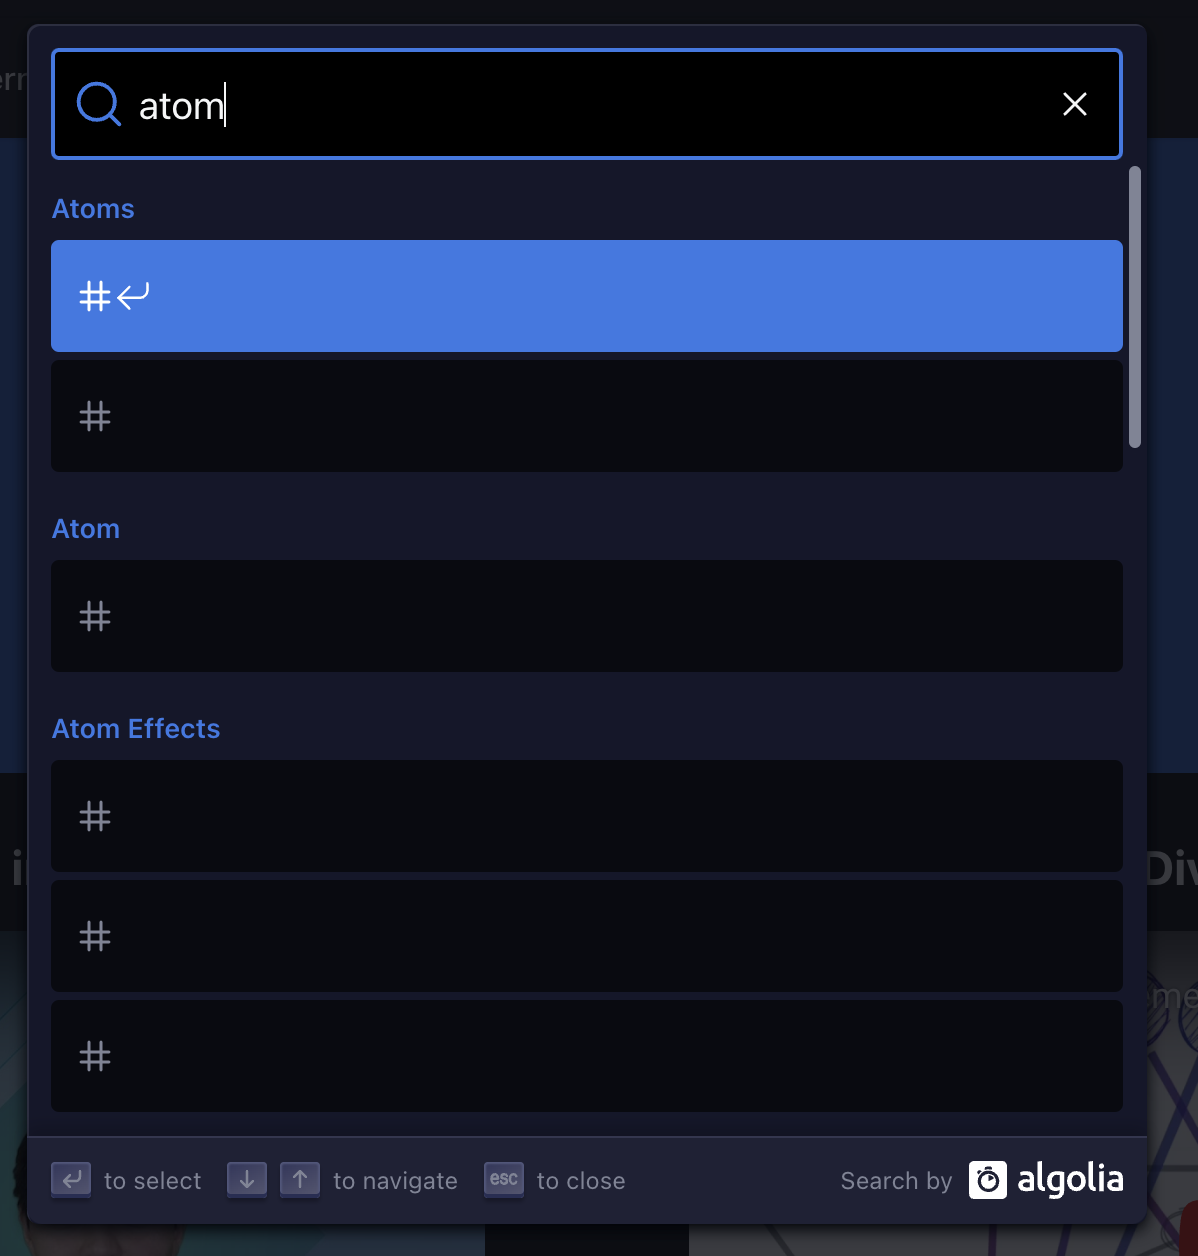Click the magnifying glass search icon
This screenshot has width=1198, height=1256.
click(98, 104)
